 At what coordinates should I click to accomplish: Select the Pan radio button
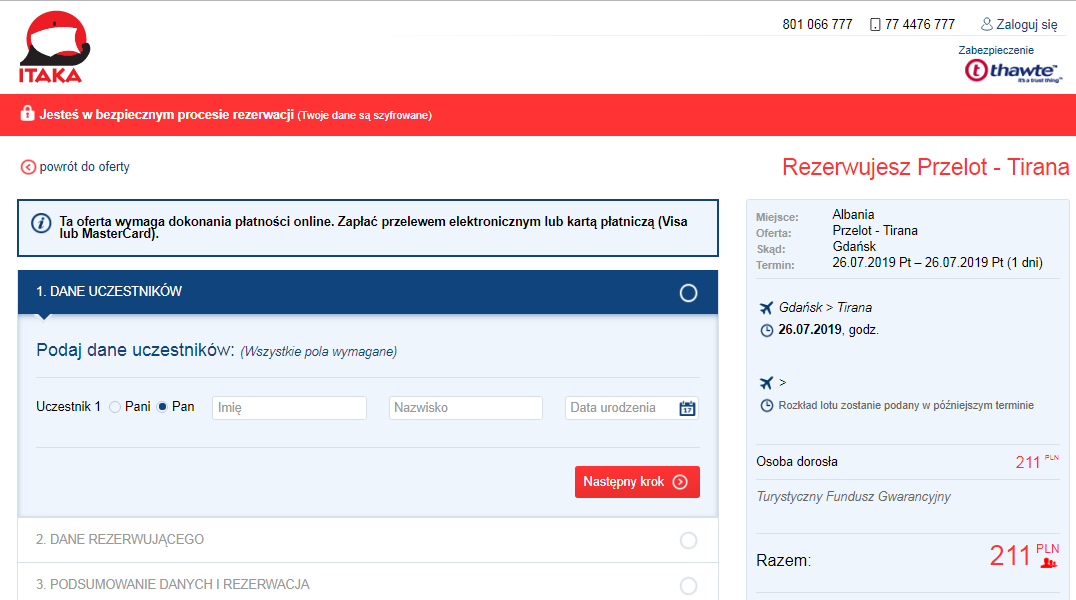coord(163,407)
